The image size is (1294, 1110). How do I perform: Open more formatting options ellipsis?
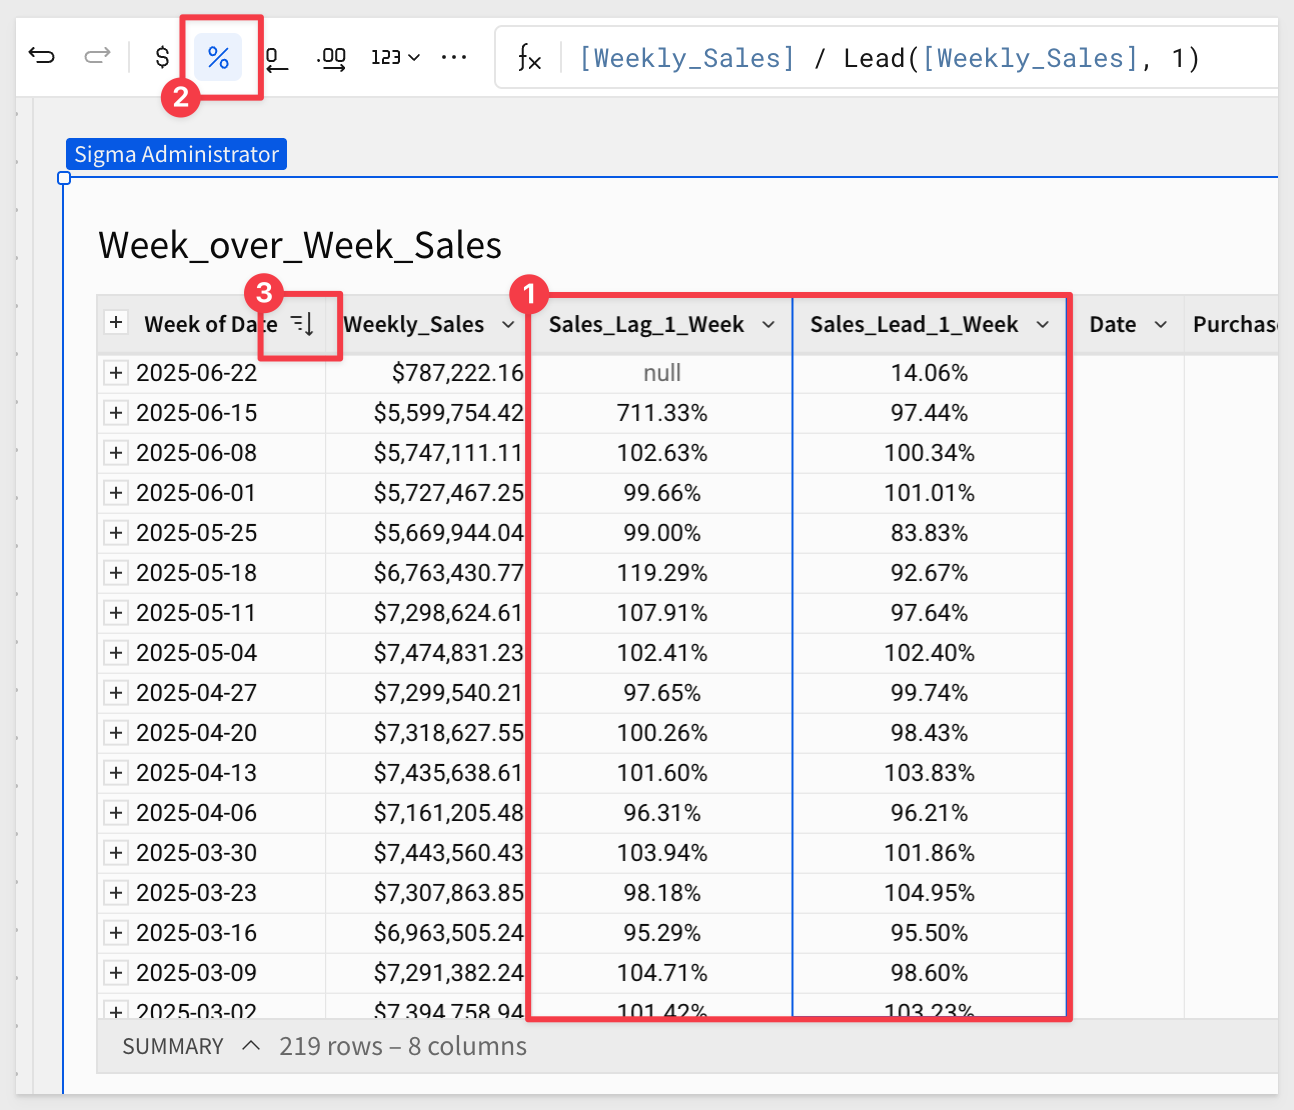coord(454,58)
